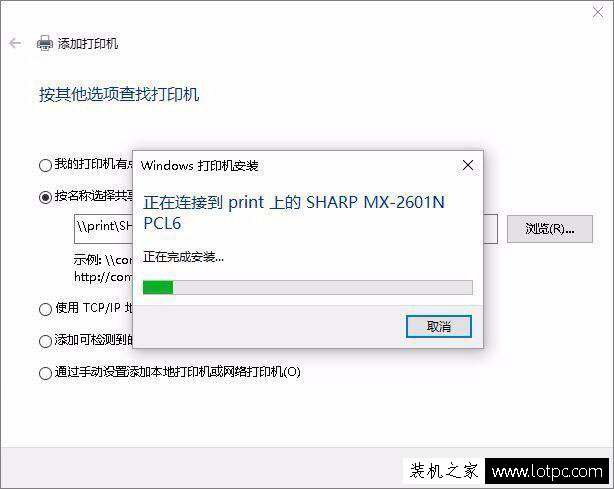This screenshot has width=614, height=489.
Task: Click the 按其他选项查找打印机 heading
Action: click(119, 94)
